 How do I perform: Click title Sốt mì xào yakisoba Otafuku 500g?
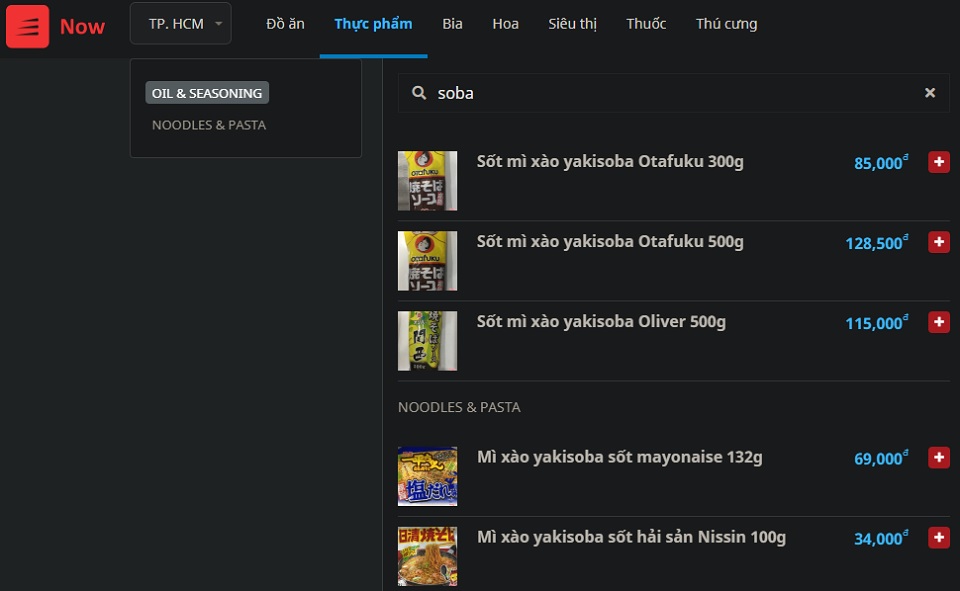pos(610,242)
